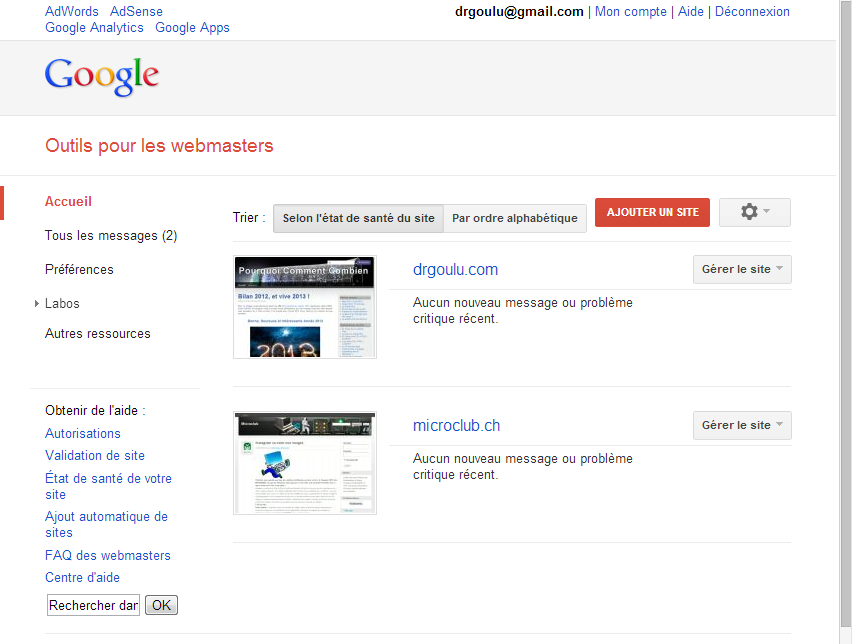Sort by Selon l'état de santé du site
This screenshot has width=852, height=644.
[x=359, y=218]
